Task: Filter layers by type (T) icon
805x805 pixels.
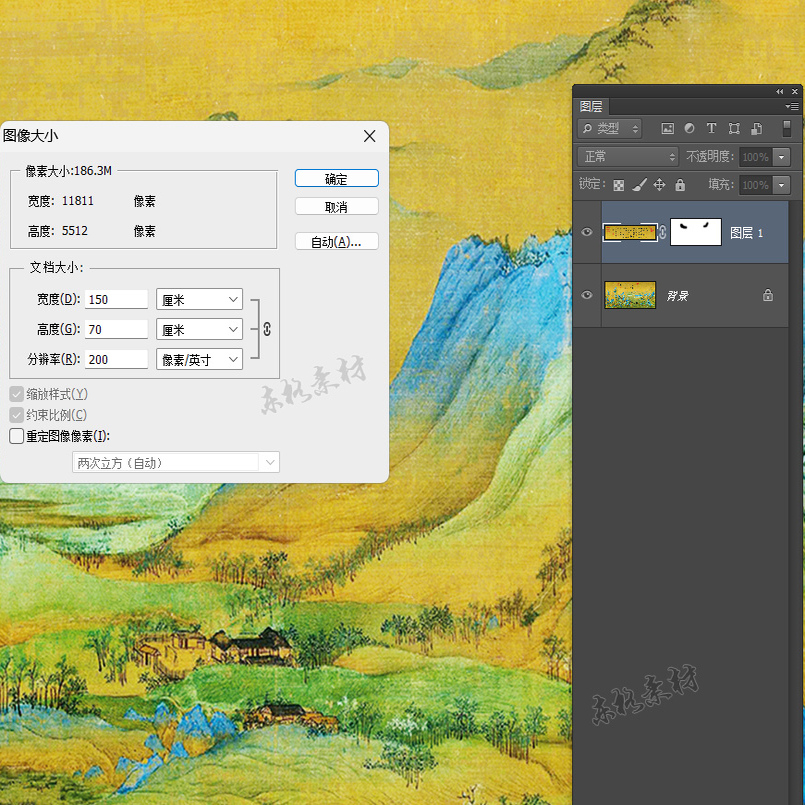Action: [711, 128]
